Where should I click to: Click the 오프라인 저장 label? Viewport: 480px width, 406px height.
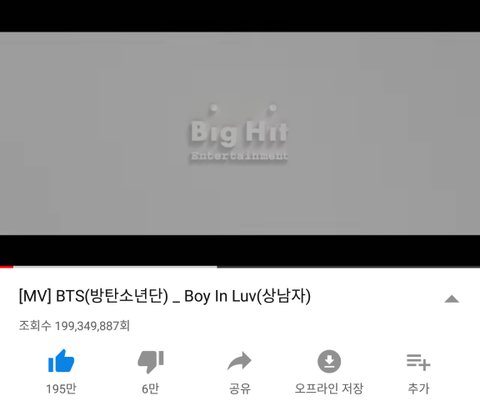click(x=329, y=389)
